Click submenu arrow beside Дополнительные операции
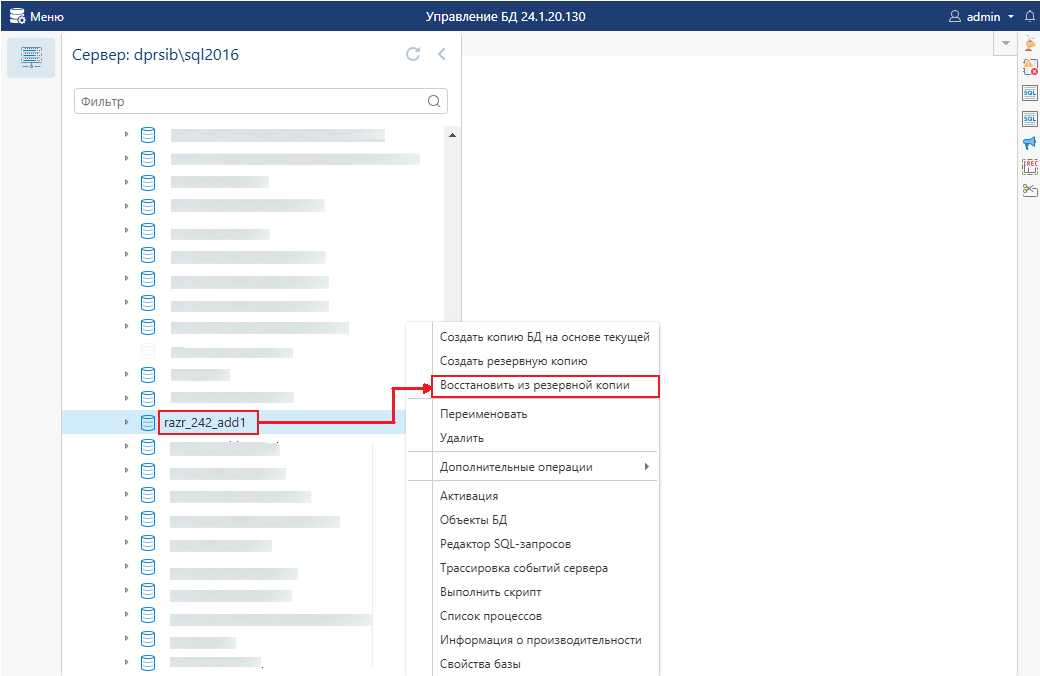This screenshot has height=676, width=1040. [x=647, y=467]
